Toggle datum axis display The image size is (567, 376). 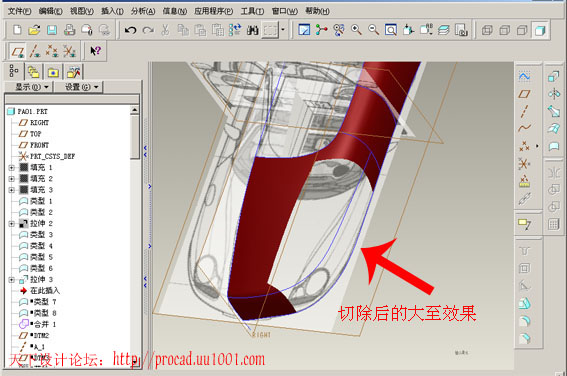pyautogui.click(x=35, y=51)
